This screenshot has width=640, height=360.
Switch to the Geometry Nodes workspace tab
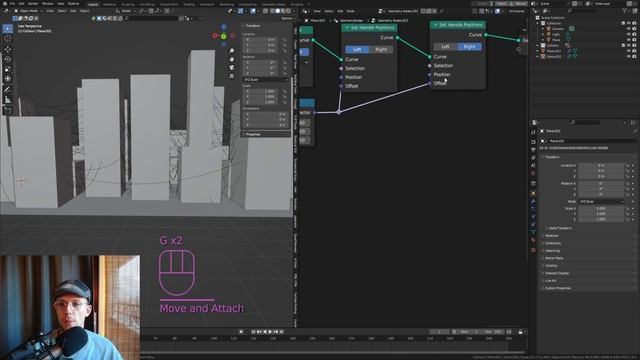click(x=273, y=4)
